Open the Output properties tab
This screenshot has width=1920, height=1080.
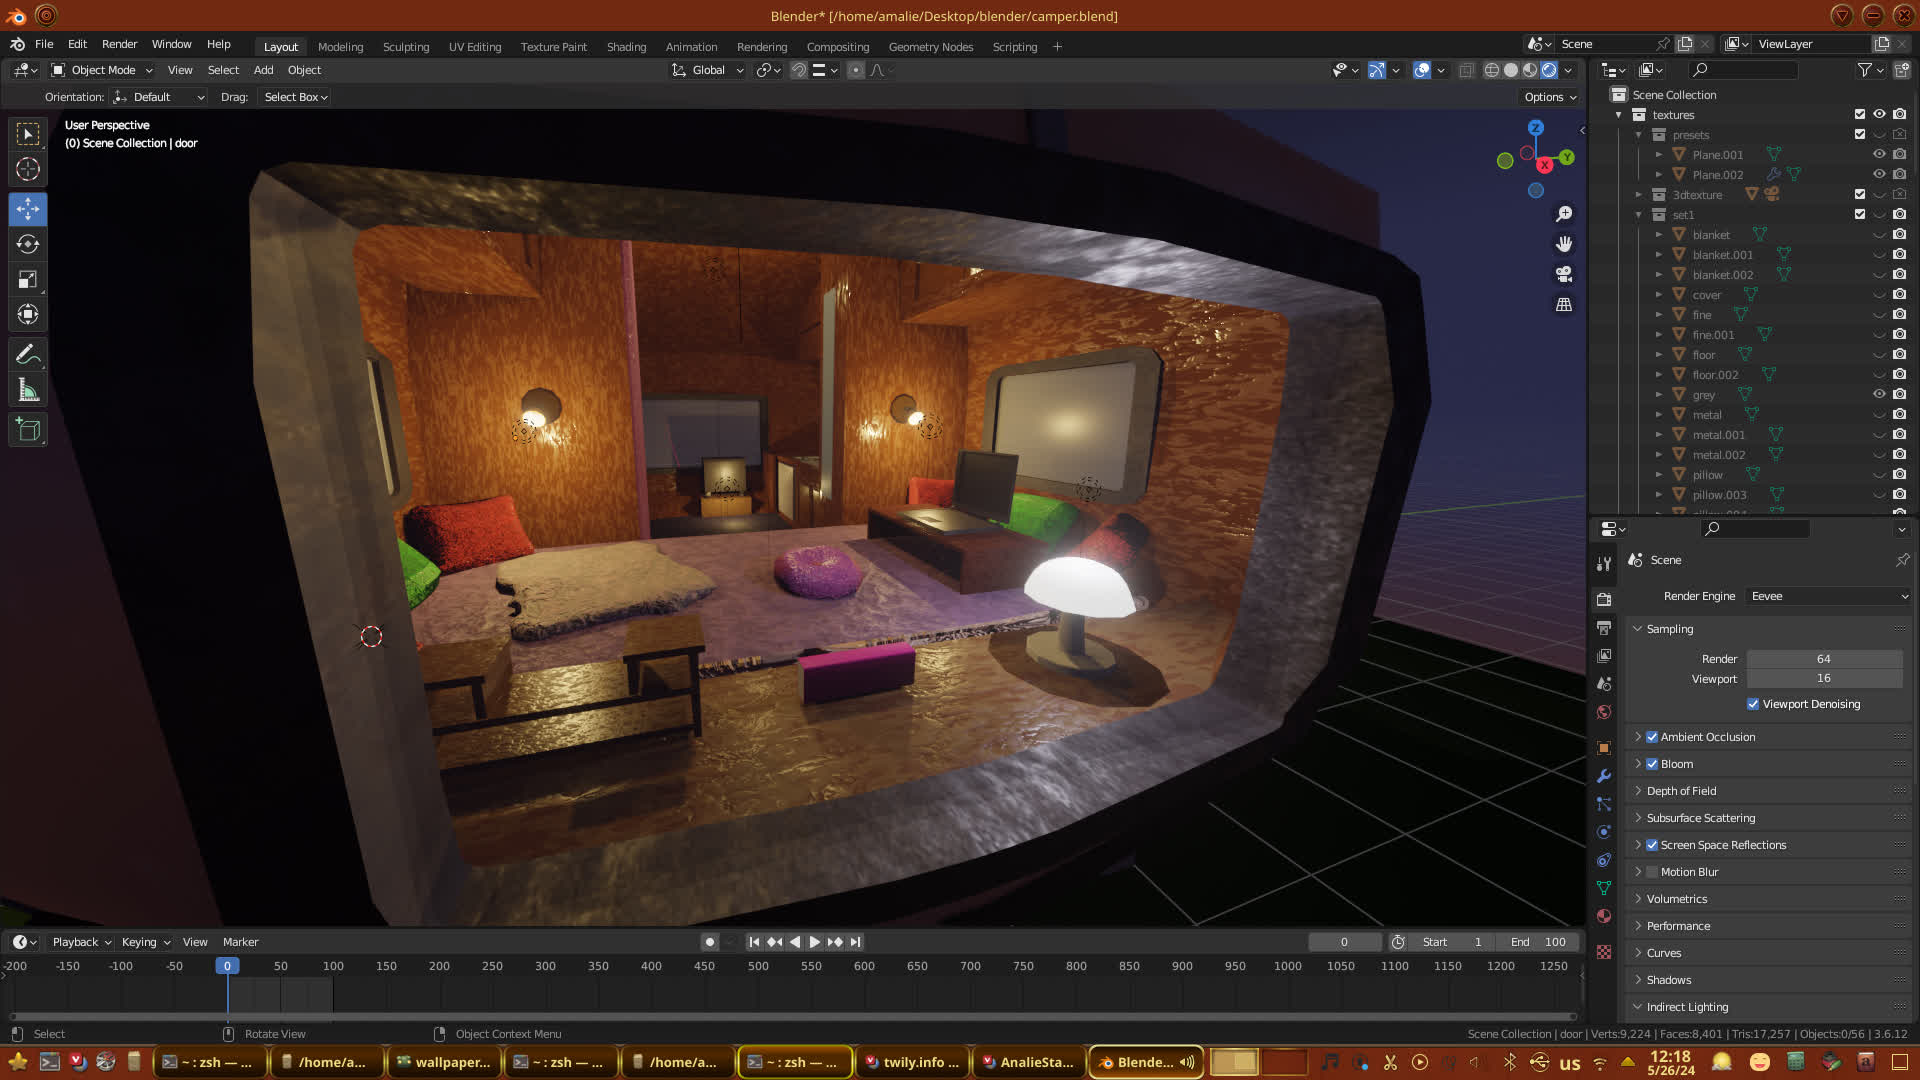pos(1604,628)
